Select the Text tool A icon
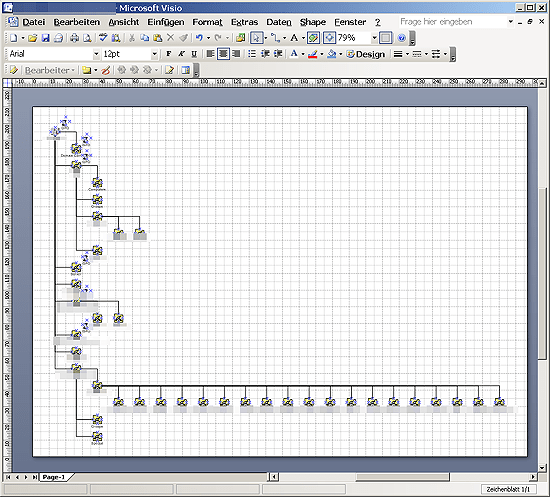This screenshot has width=550, height=497. [294, 38]
